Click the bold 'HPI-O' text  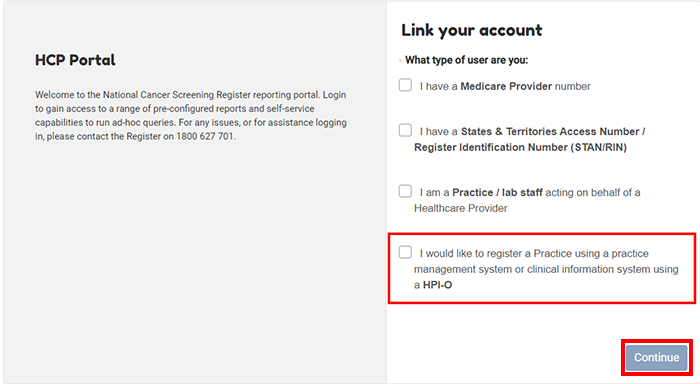438,285
